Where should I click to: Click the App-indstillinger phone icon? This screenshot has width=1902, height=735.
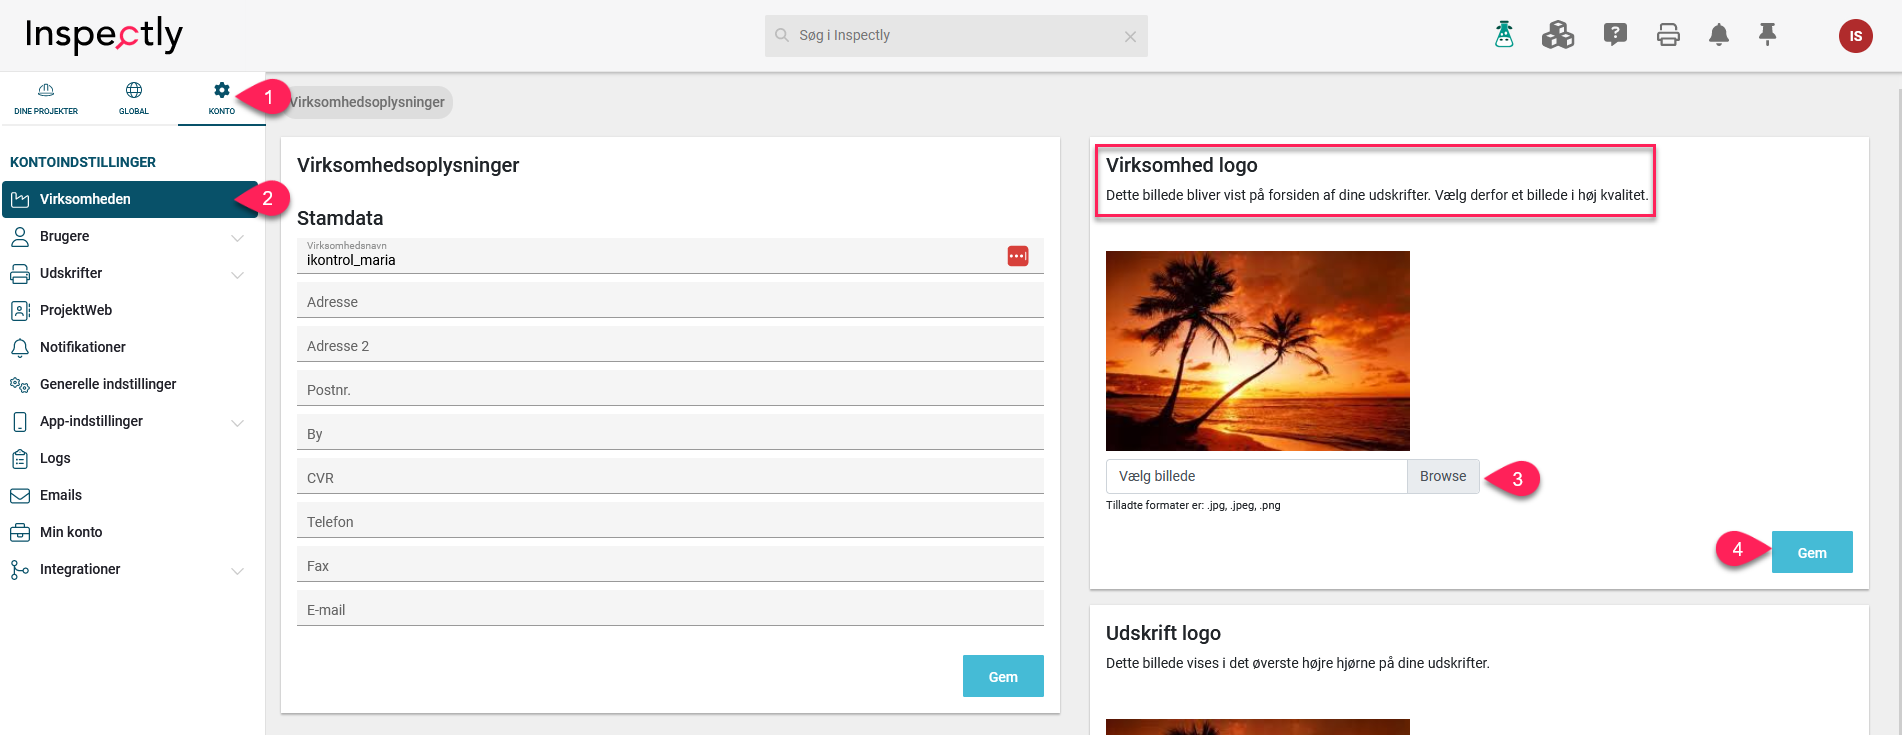tap(20, 421)
